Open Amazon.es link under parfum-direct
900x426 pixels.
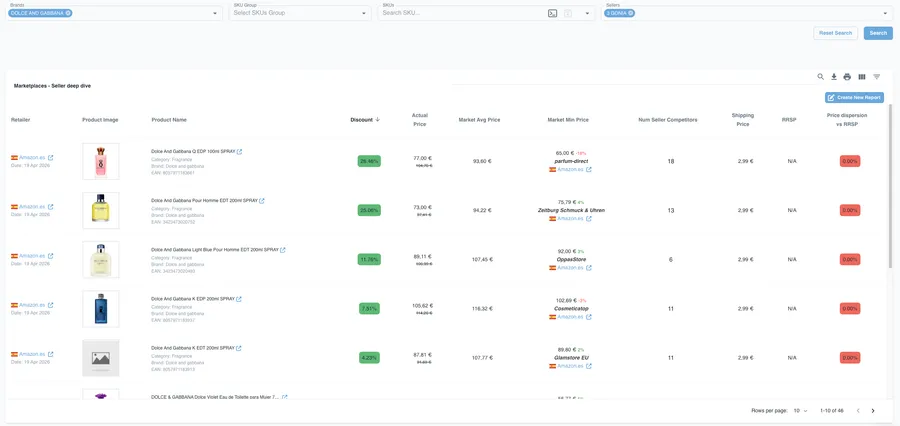point(571,169)
